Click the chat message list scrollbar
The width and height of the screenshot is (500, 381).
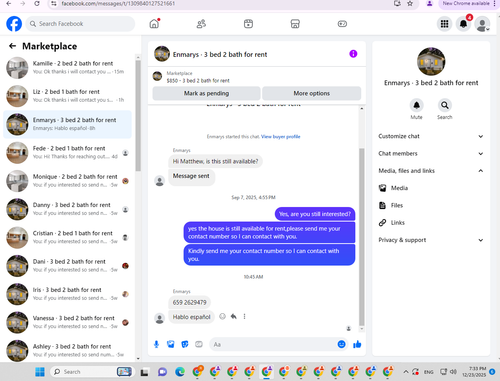pyautogui.click(x=362, y=237)
